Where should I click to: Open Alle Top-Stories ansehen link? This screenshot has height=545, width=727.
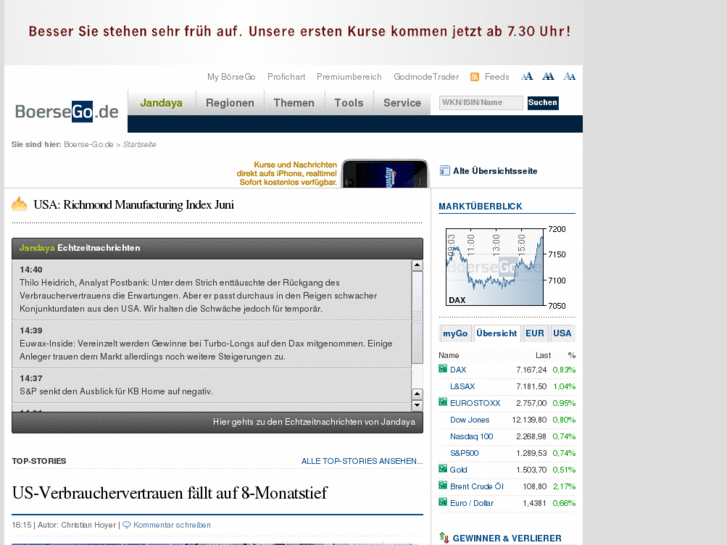(x=362, y=461)
